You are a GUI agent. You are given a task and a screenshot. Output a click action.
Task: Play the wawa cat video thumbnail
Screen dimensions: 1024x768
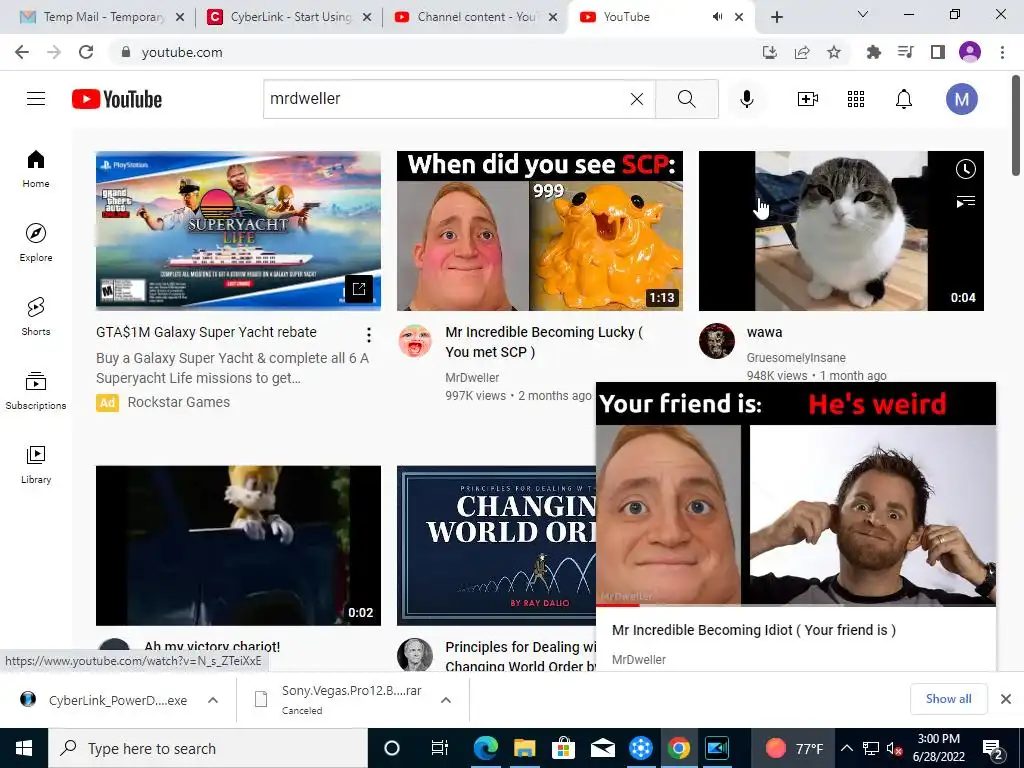[841, 231]
